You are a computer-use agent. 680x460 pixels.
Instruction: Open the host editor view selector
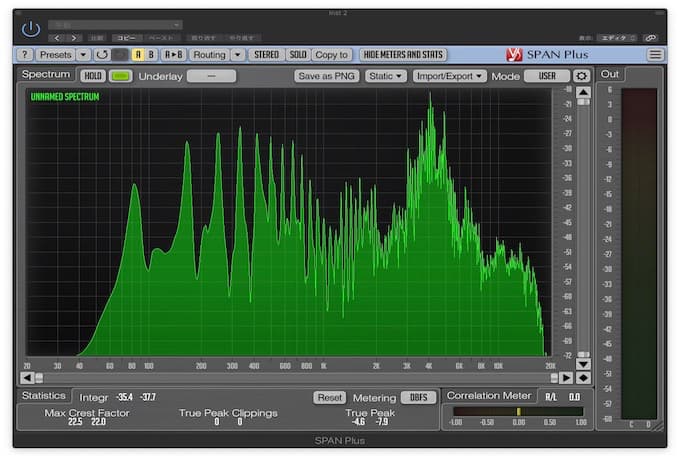[618, 38]
